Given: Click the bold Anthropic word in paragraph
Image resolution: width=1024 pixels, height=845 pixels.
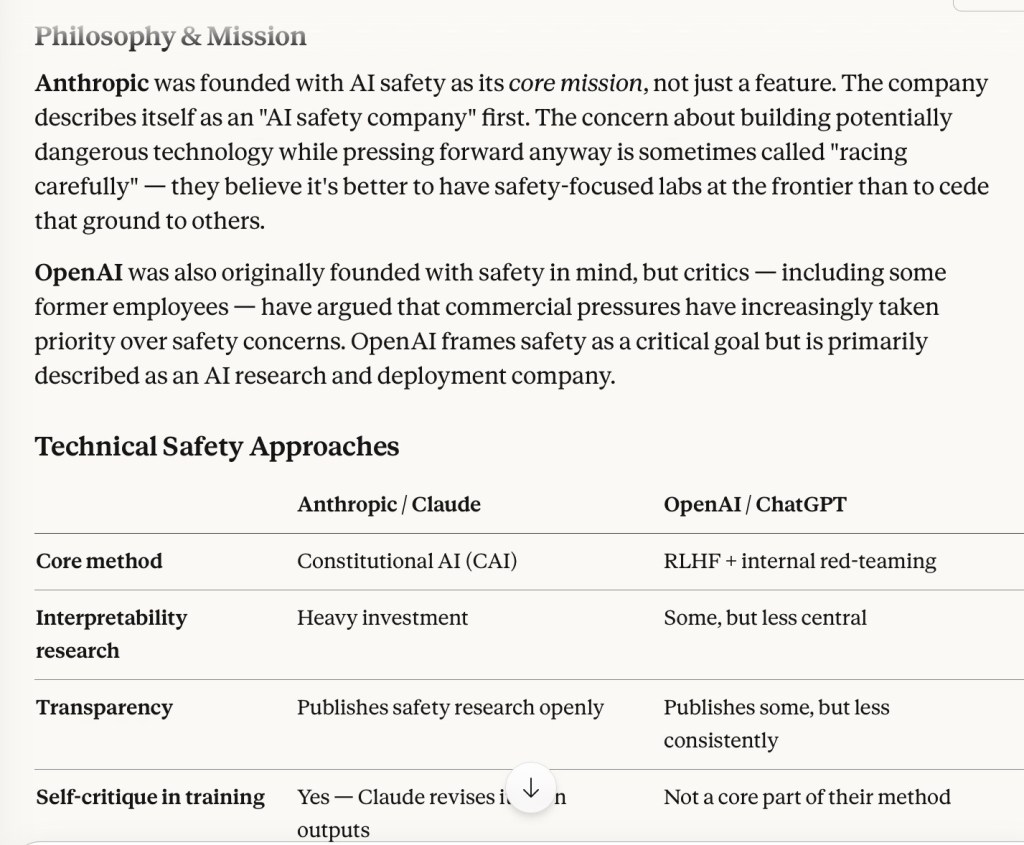Looking at the screenshot, I should click(x=92, y=83).
